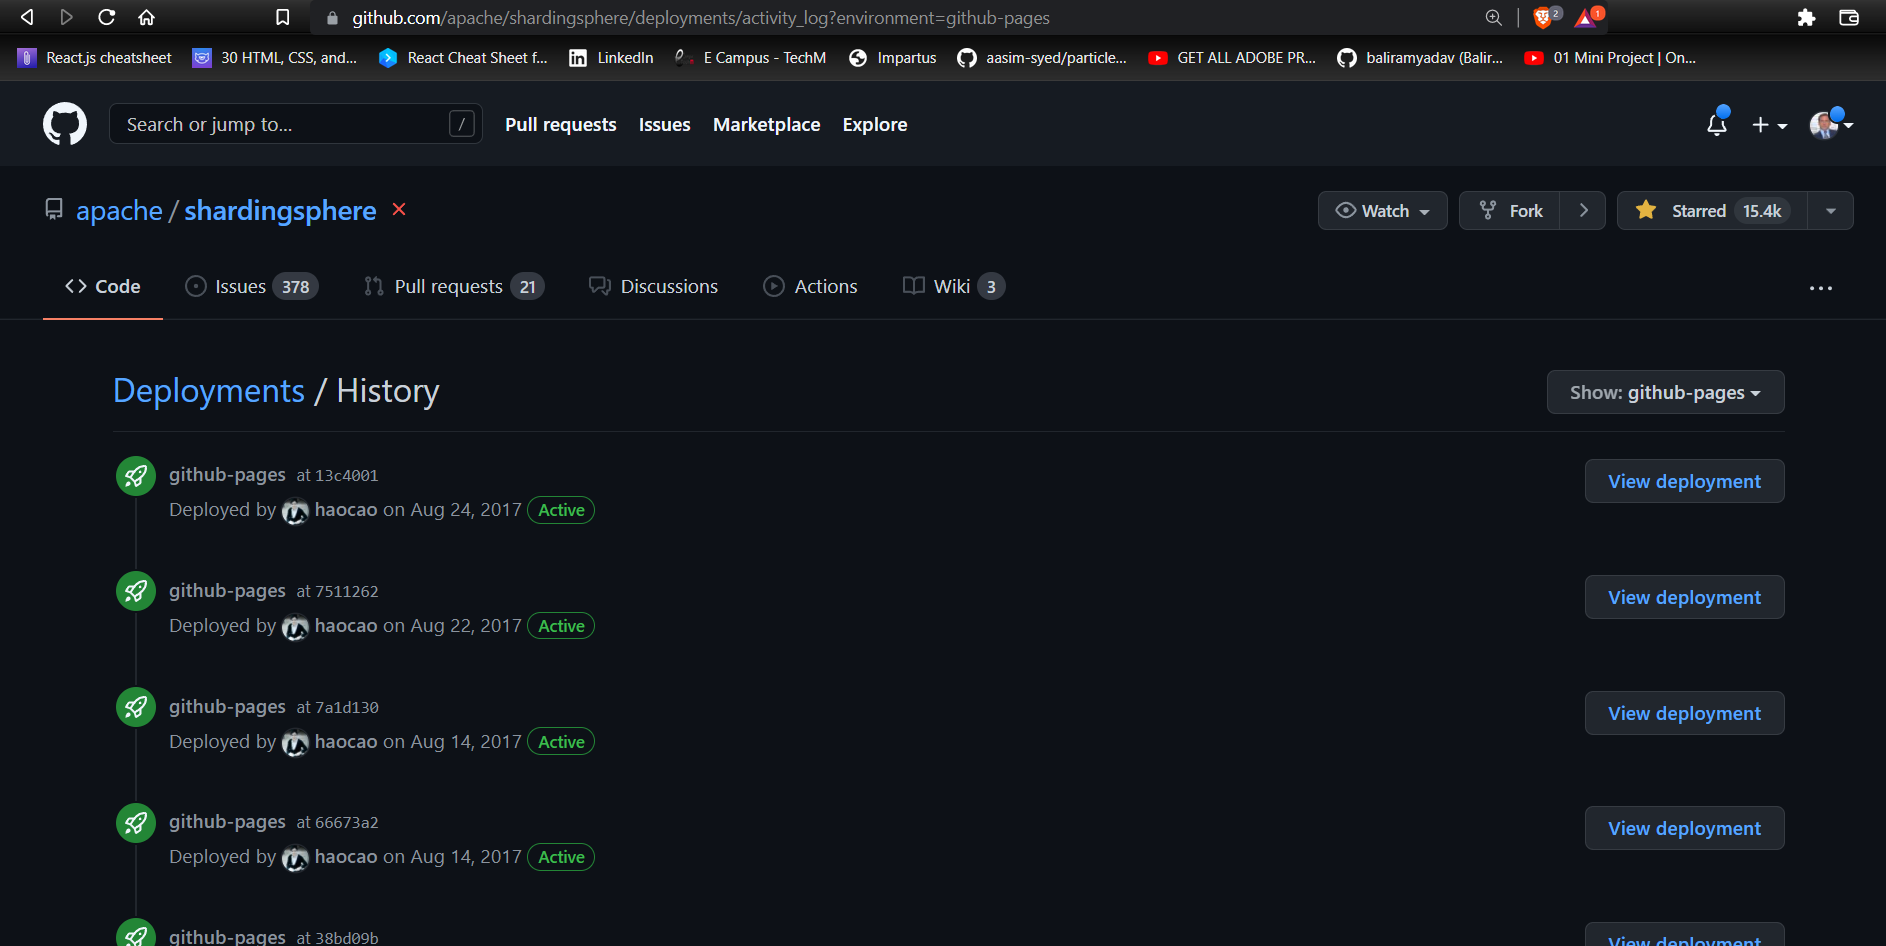Screen dimensions: 1886x946
Task: Open E Campus - TechM bookmark
Action: point(751,58)
